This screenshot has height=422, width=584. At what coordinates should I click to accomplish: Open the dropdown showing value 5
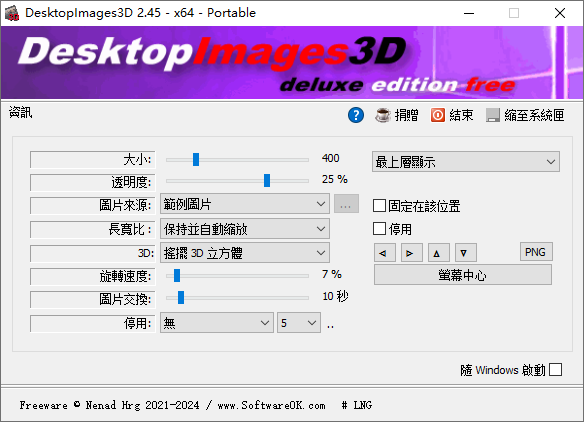tap(299, 323)
